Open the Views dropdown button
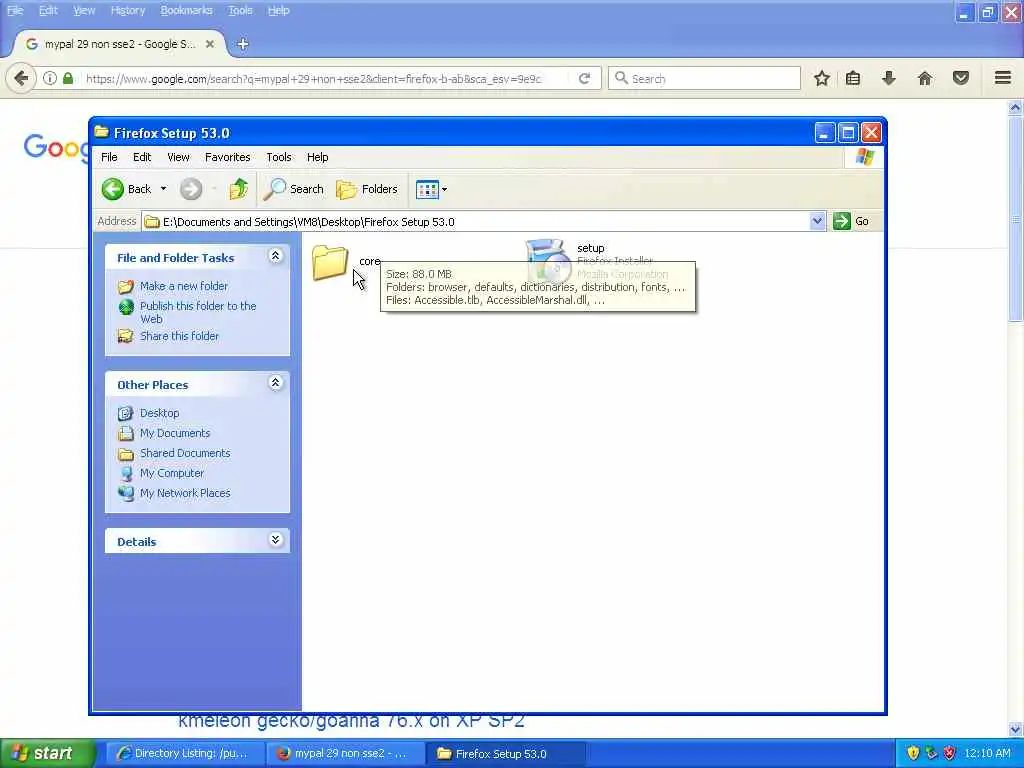 (432, 189)
